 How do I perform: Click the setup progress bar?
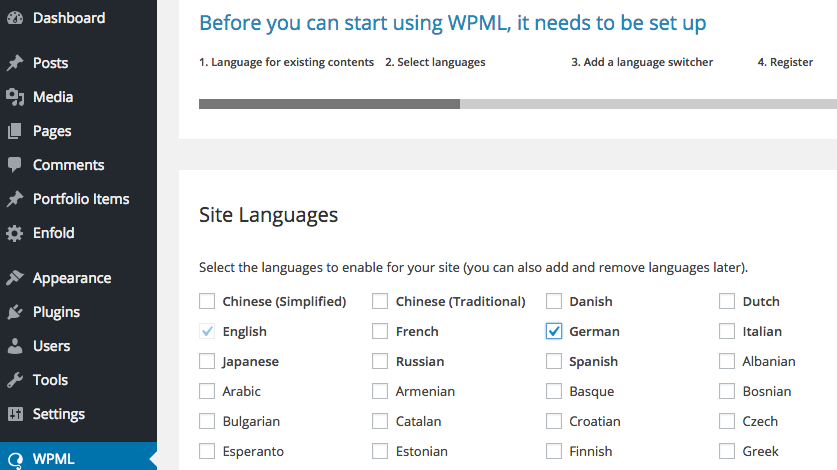(518, 104)
